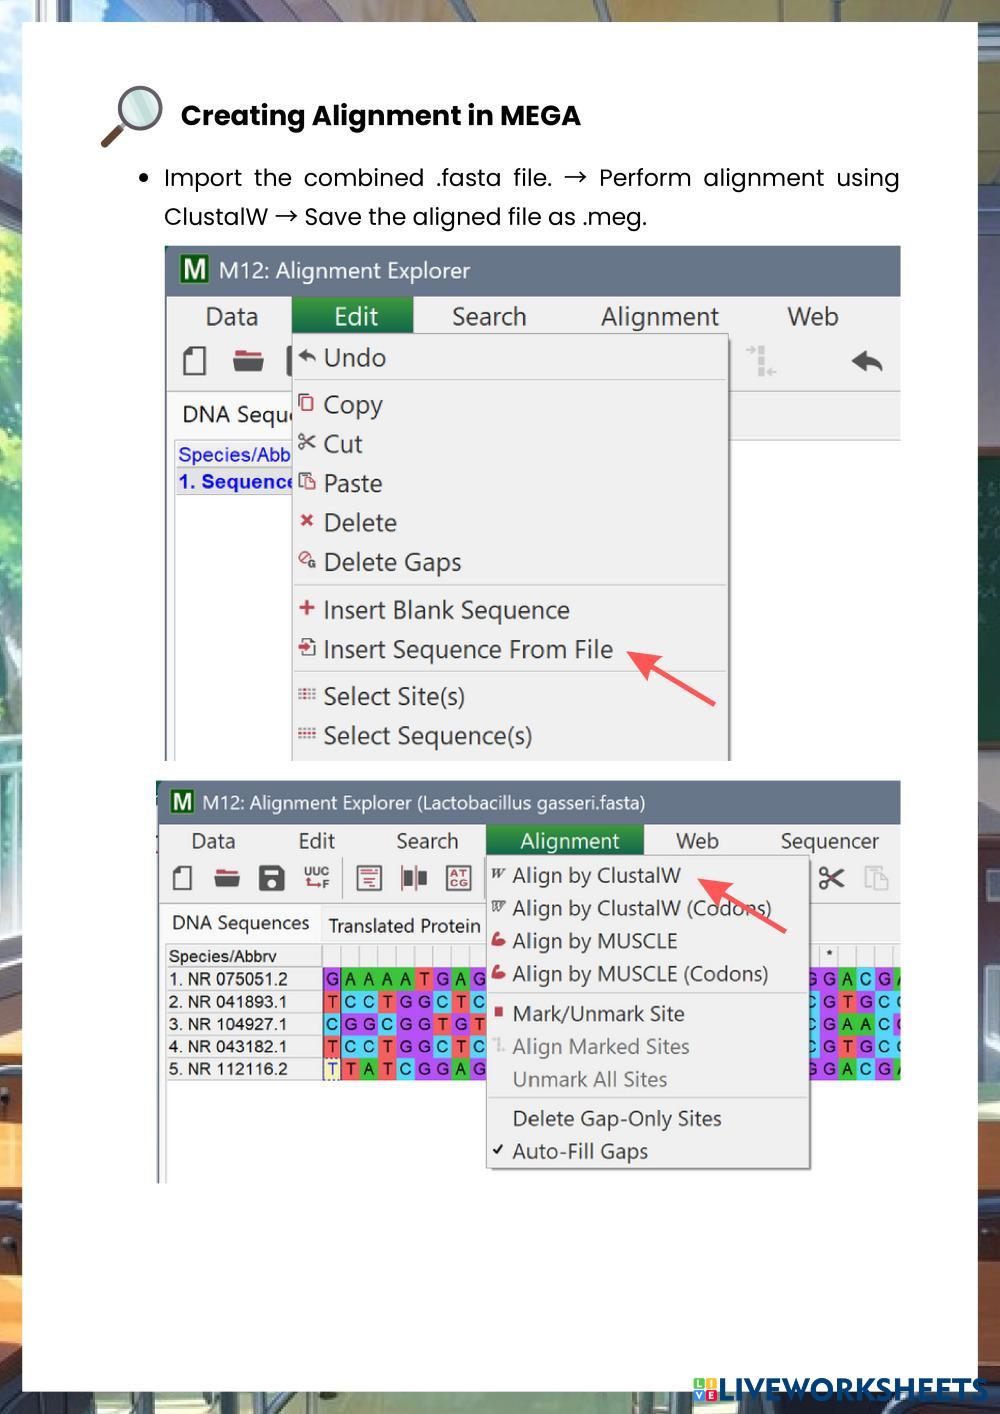
Task: Open the Edit menu in upper window
Action: 355,316
